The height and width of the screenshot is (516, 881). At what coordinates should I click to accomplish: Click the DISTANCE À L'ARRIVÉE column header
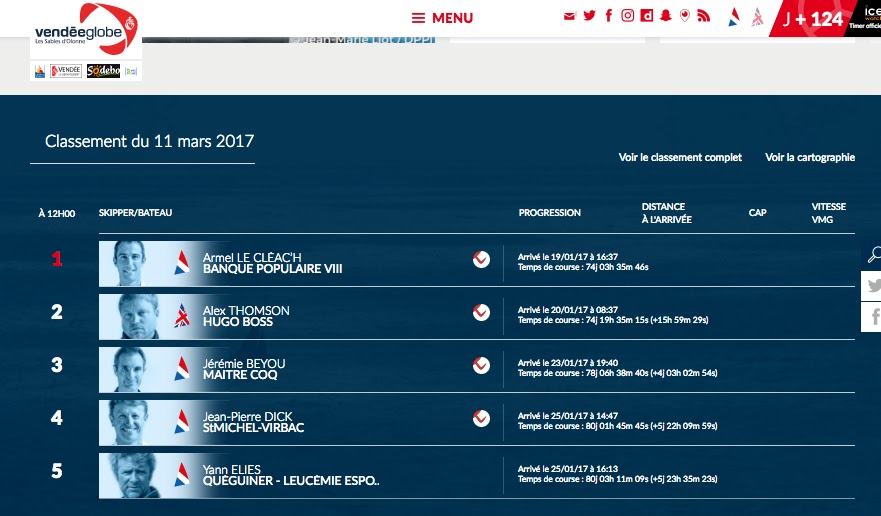[x=666, y=213]
